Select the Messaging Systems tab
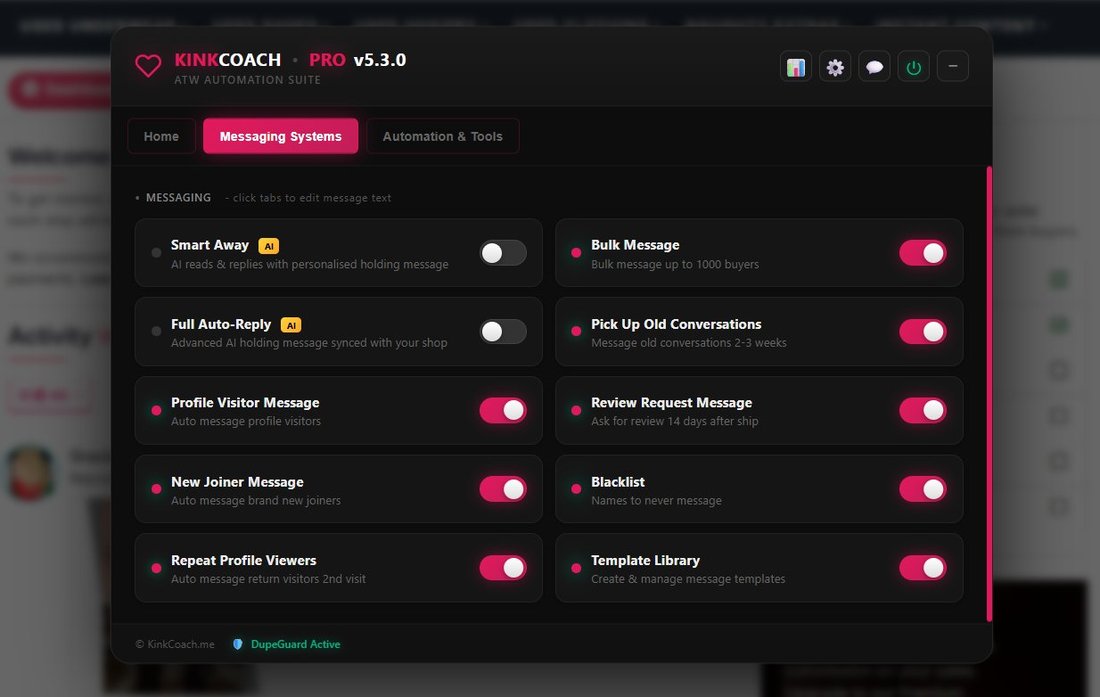Viewport: 1100px width, 697px height. tap(281, 136)
